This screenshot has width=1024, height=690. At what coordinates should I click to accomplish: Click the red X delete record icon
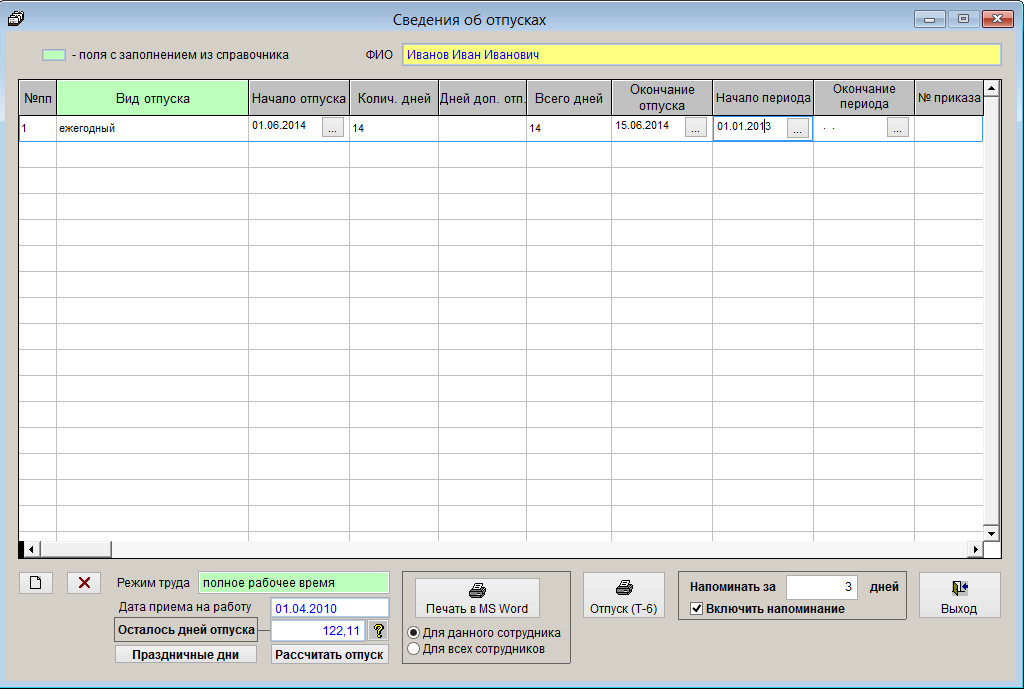(x=84, y=583)
